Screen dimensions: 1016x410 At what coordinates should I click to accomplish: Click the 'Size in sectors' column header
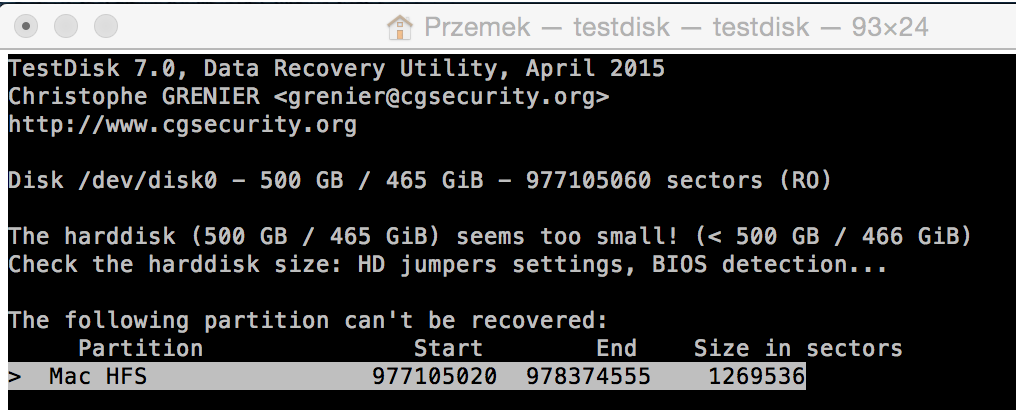pos(798,348)
